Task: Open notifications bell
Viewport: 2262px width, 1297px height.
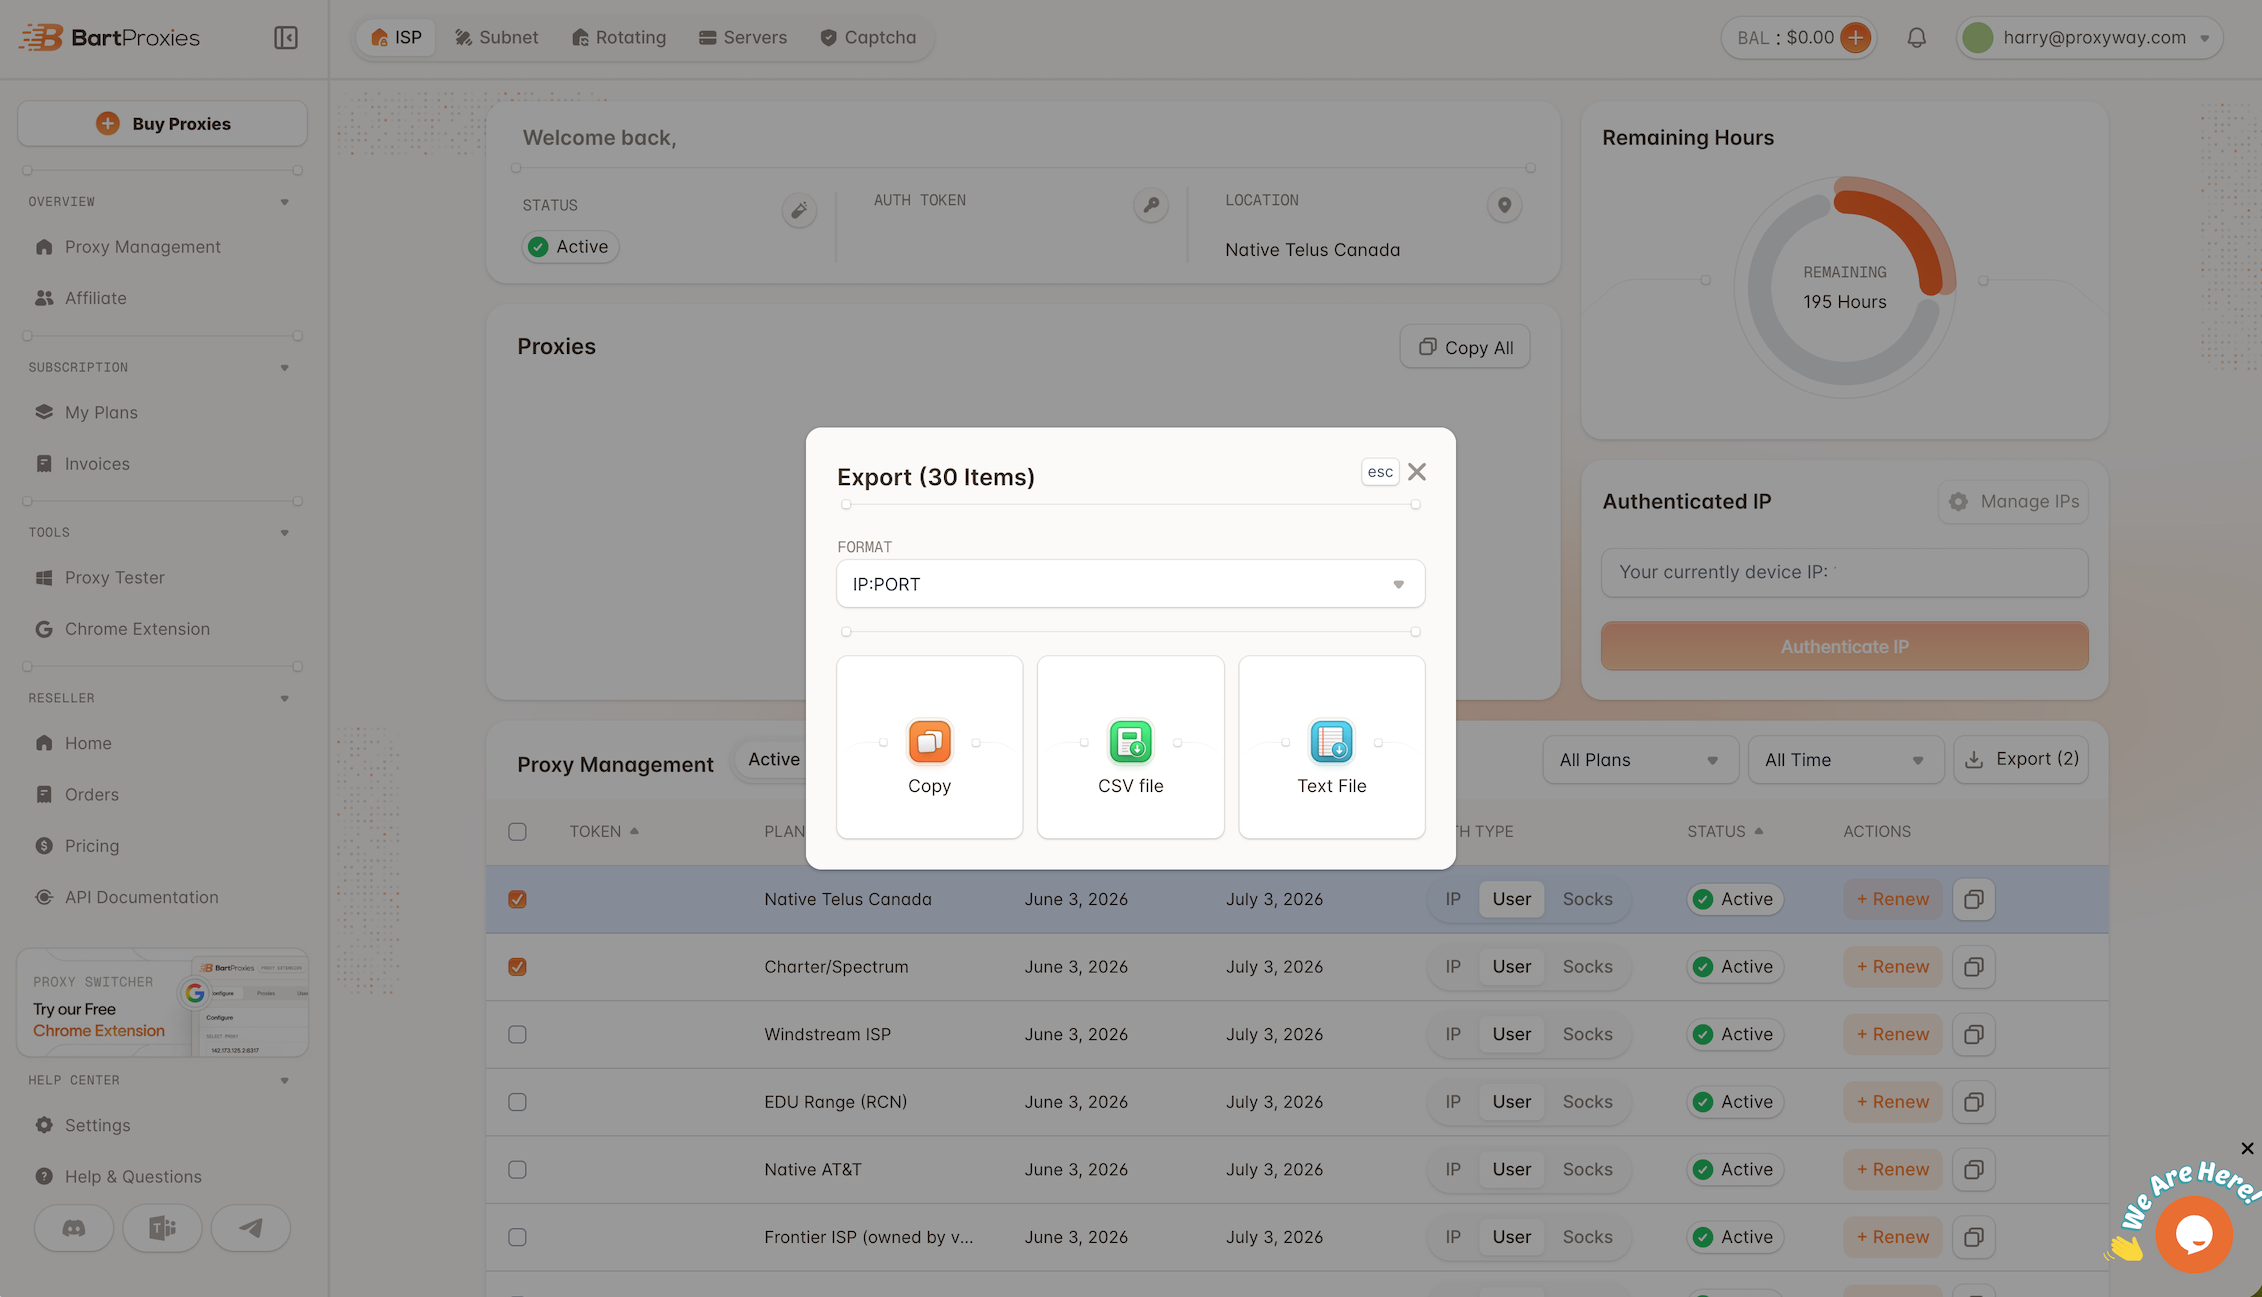Action: click(x=1916, y=38)
